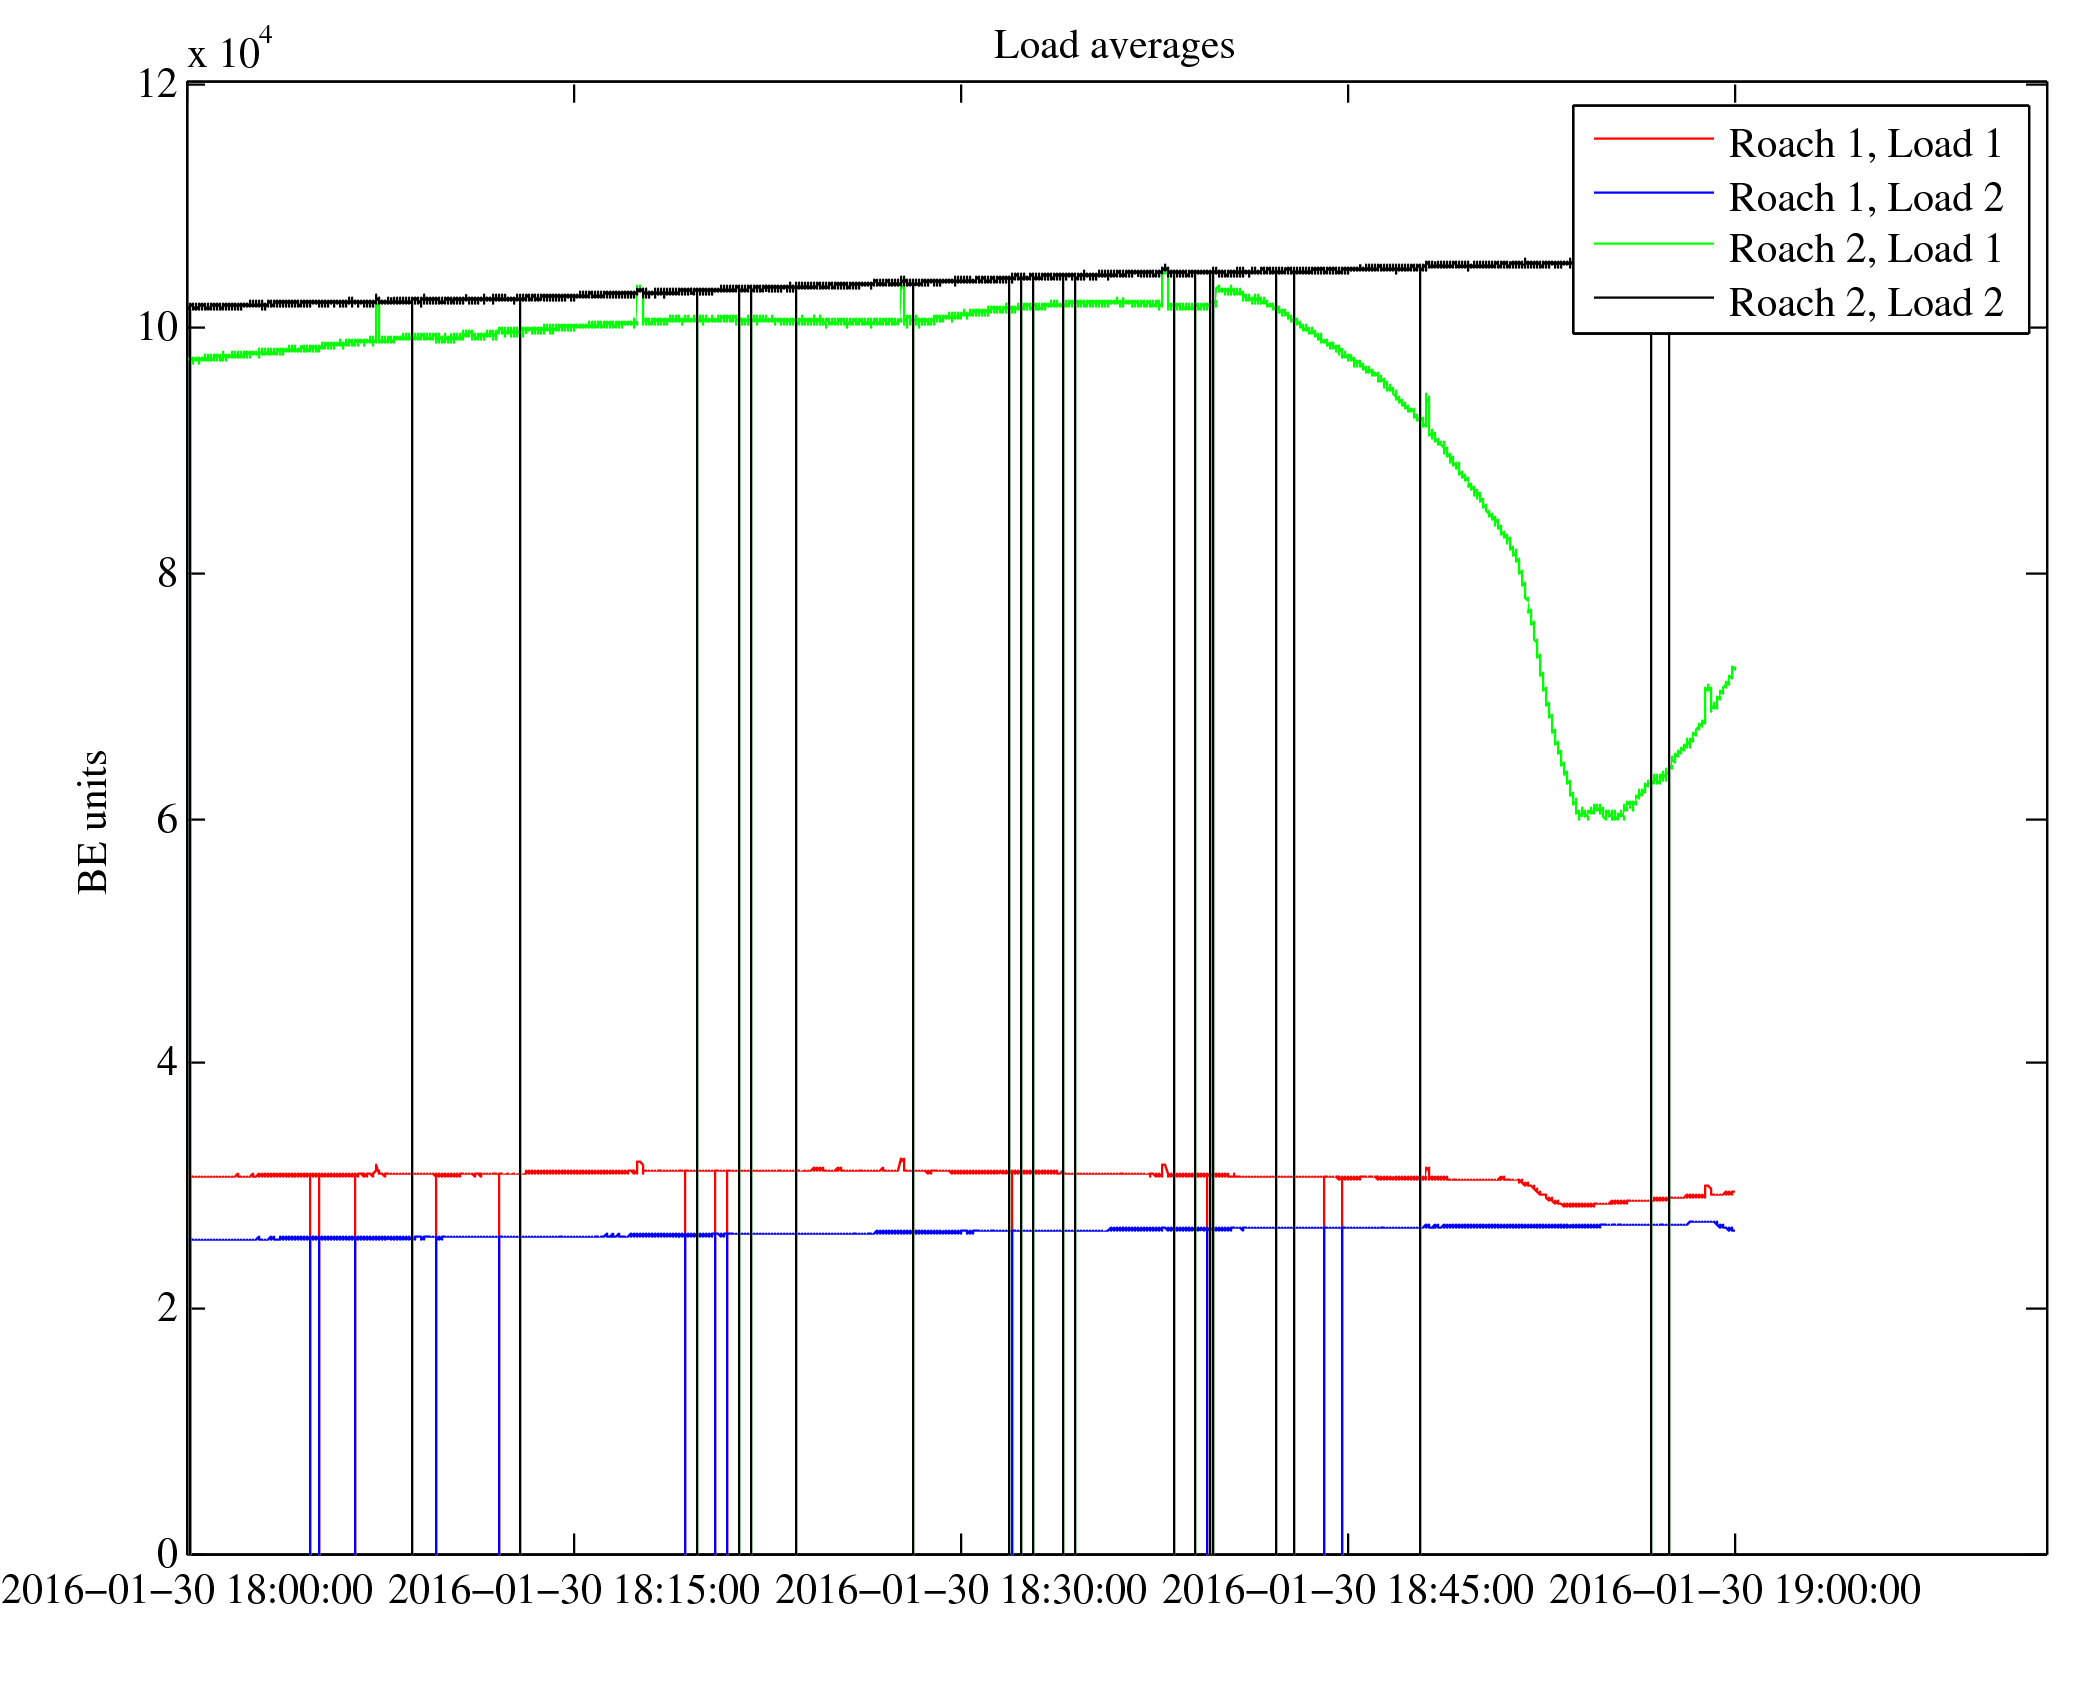This screenshot has width=2075, height=1683.
Task: Click the 'Load averages' plot title
Action: pos(1113,46)
